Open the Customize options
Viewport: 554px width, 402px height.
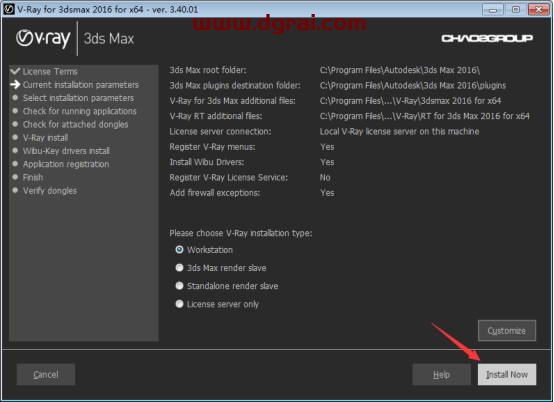pos(507,331)
